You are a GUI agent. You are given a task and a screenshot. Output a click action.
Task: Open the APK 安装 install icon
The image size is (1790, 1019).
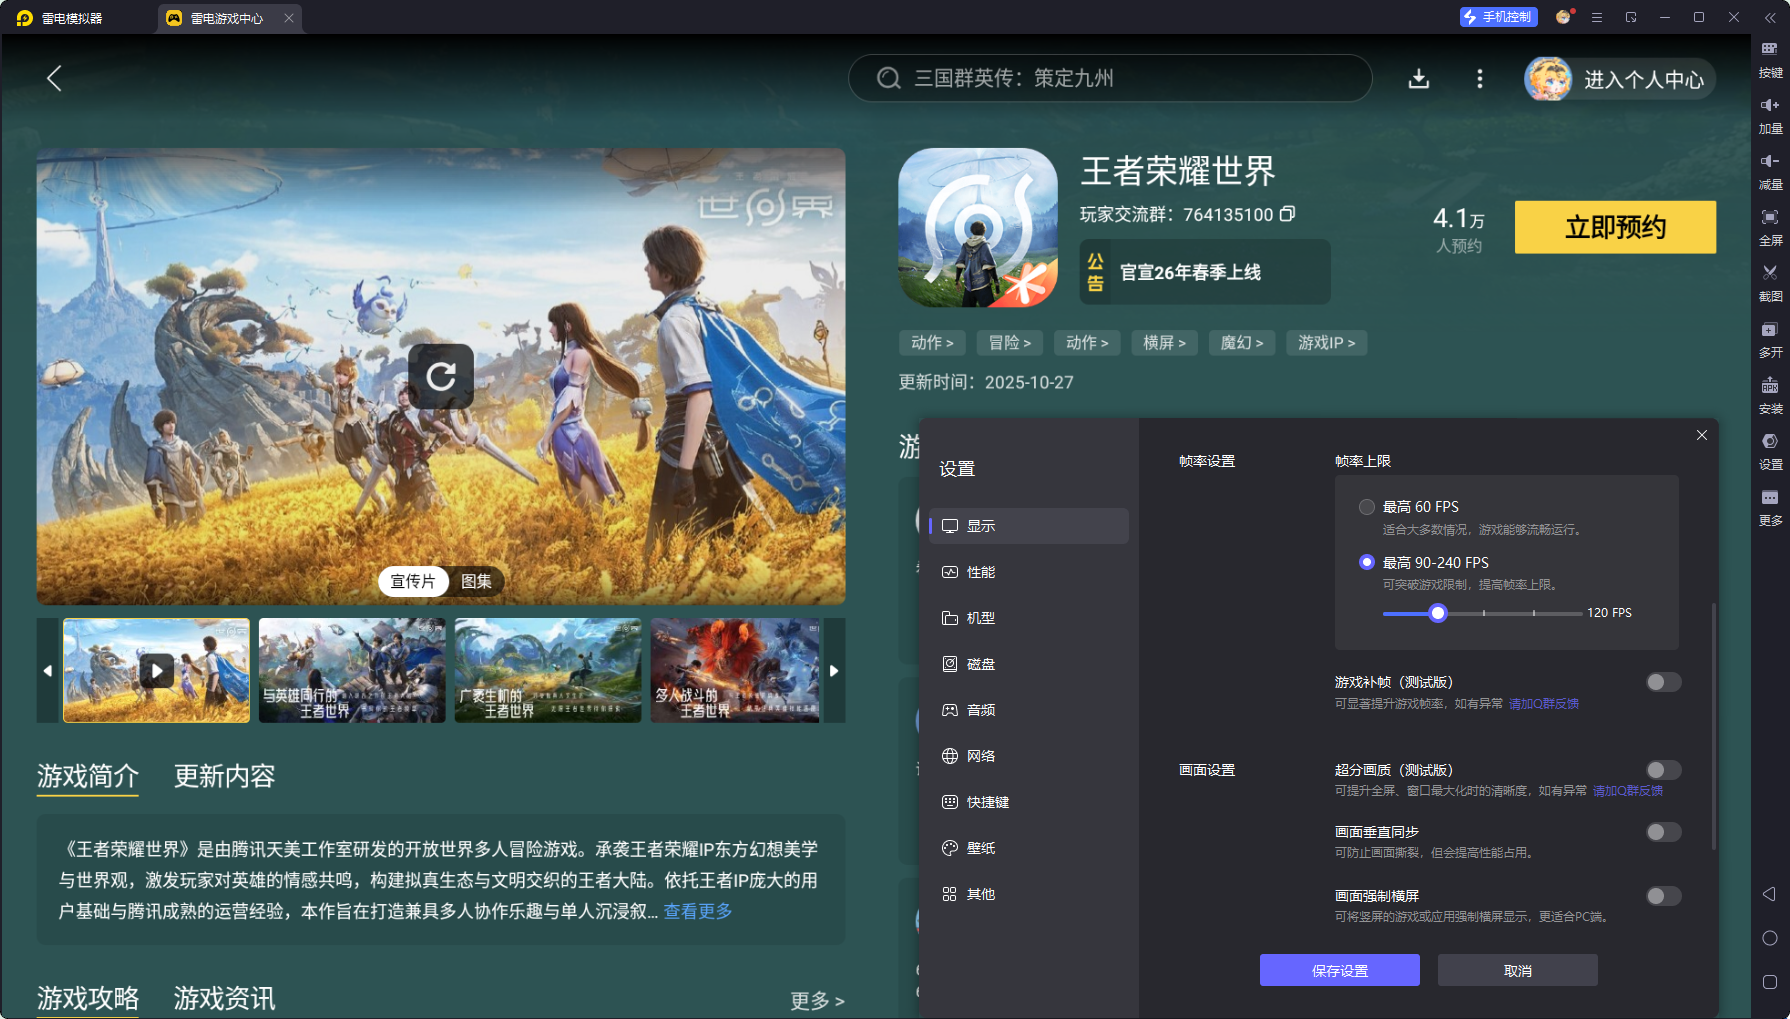pyautogui.click(x=1768, y=395)
